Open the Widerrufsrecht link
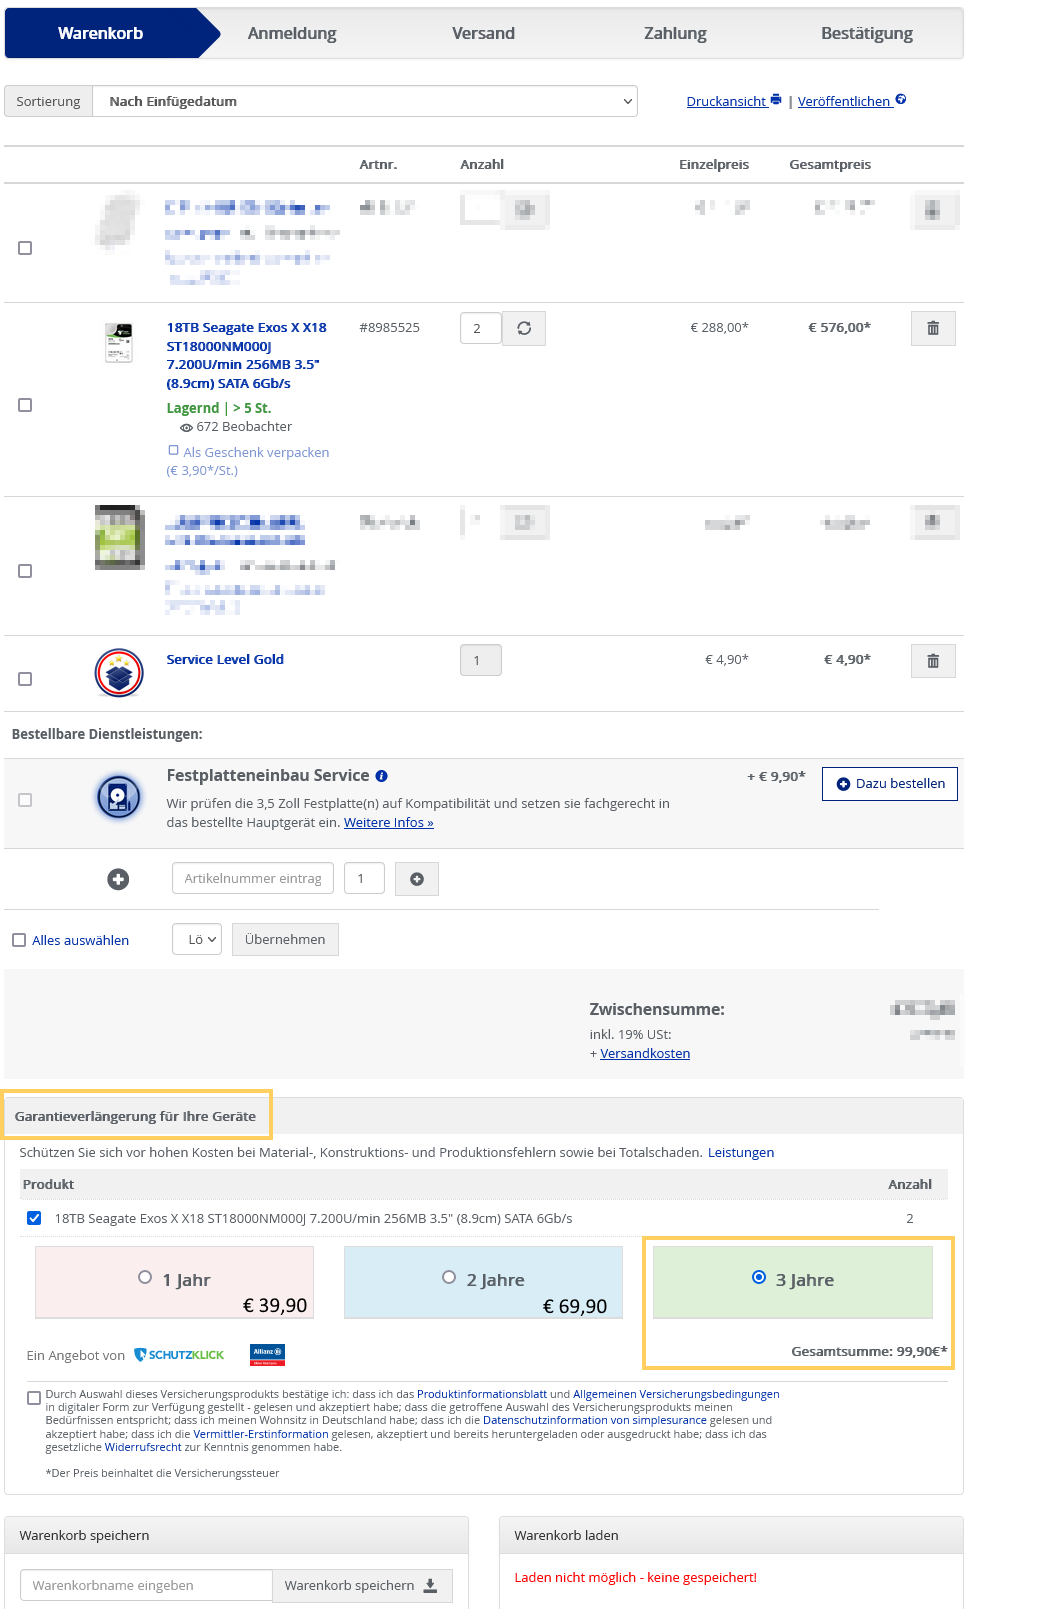The width and height of the screenshot is (1037, 1609). coord(143,1447)
